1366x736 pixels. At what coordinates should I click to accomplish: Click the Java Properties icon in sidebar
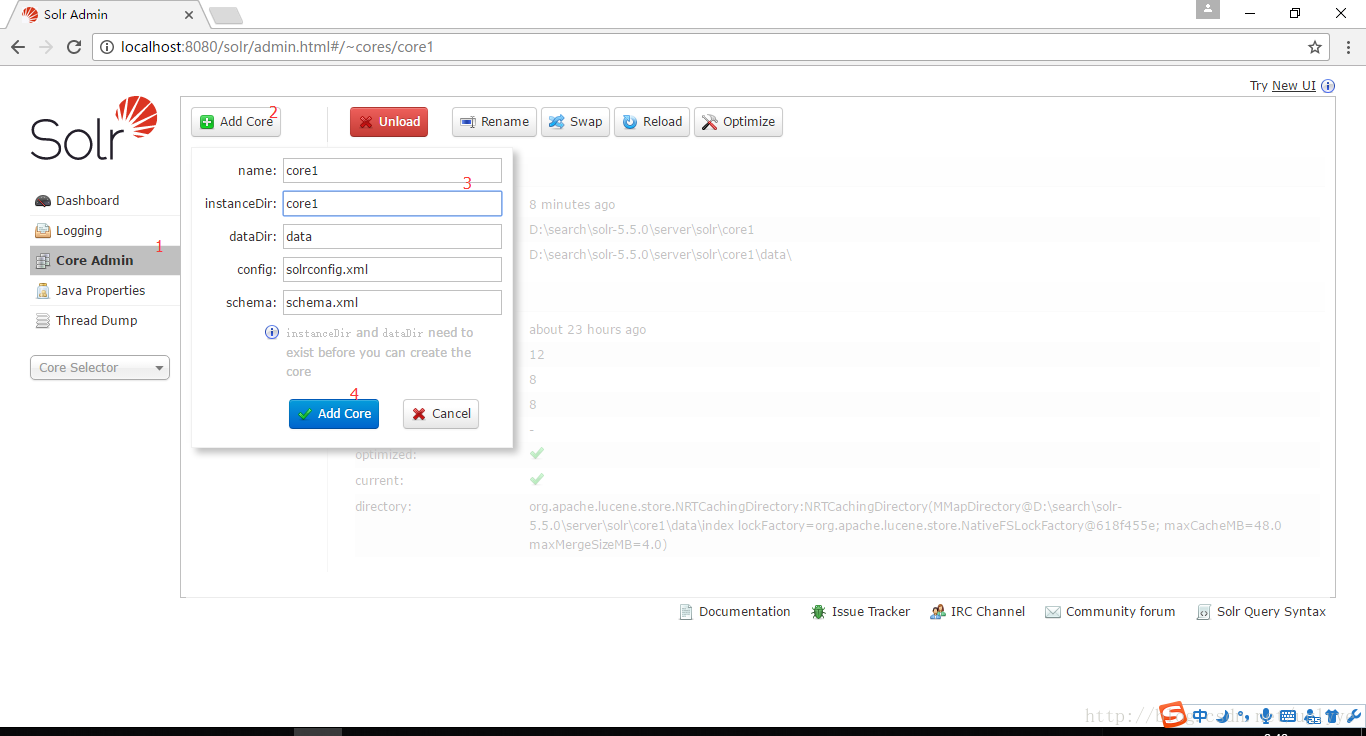pyautogui.click(x=43, y=291)
